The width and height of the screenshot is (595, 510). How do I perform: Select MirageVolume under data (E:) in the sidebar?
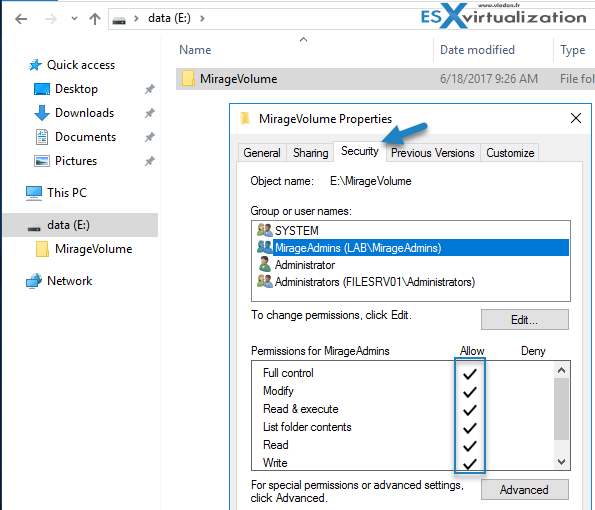93,249
